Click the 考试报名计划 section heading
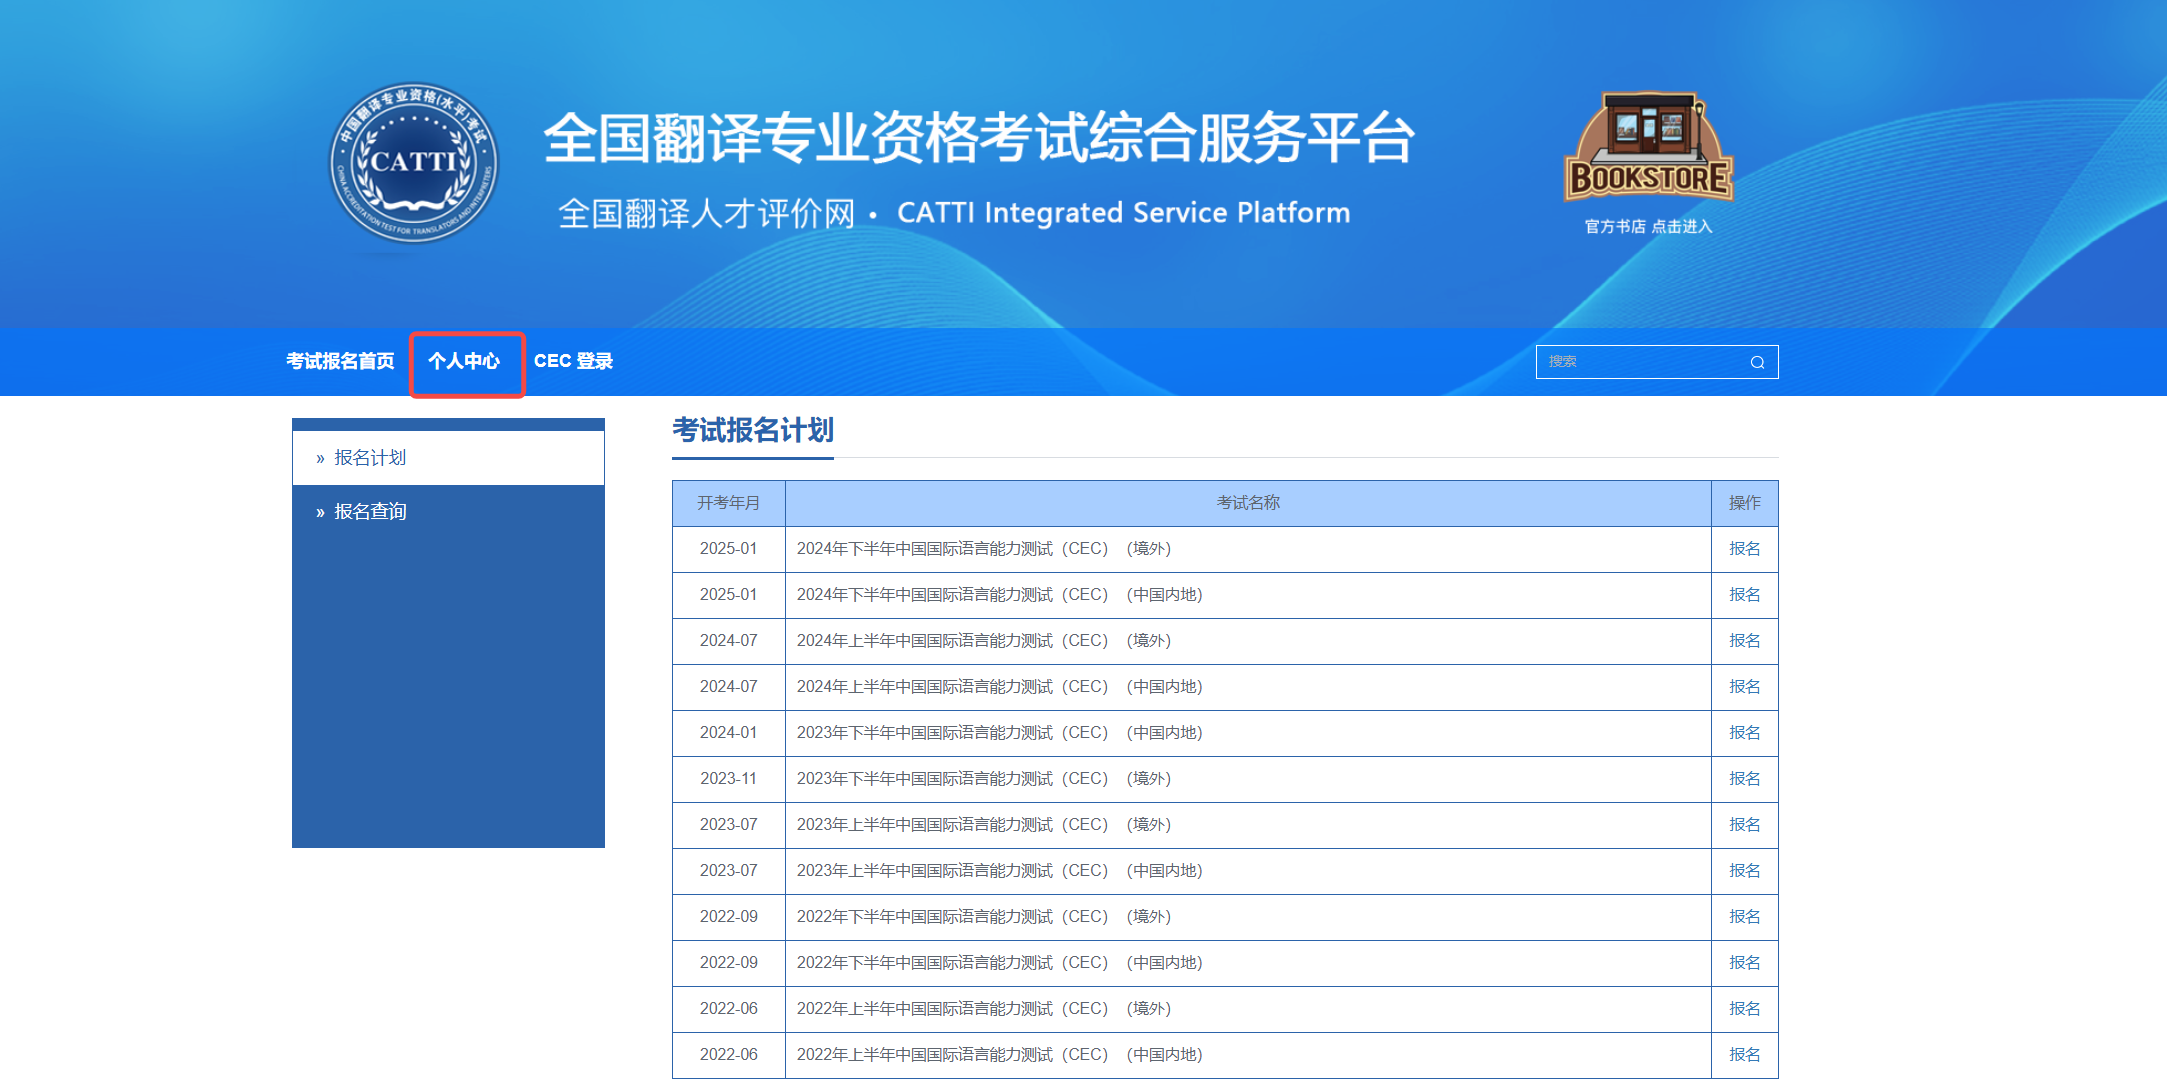 tap(753, 431)
